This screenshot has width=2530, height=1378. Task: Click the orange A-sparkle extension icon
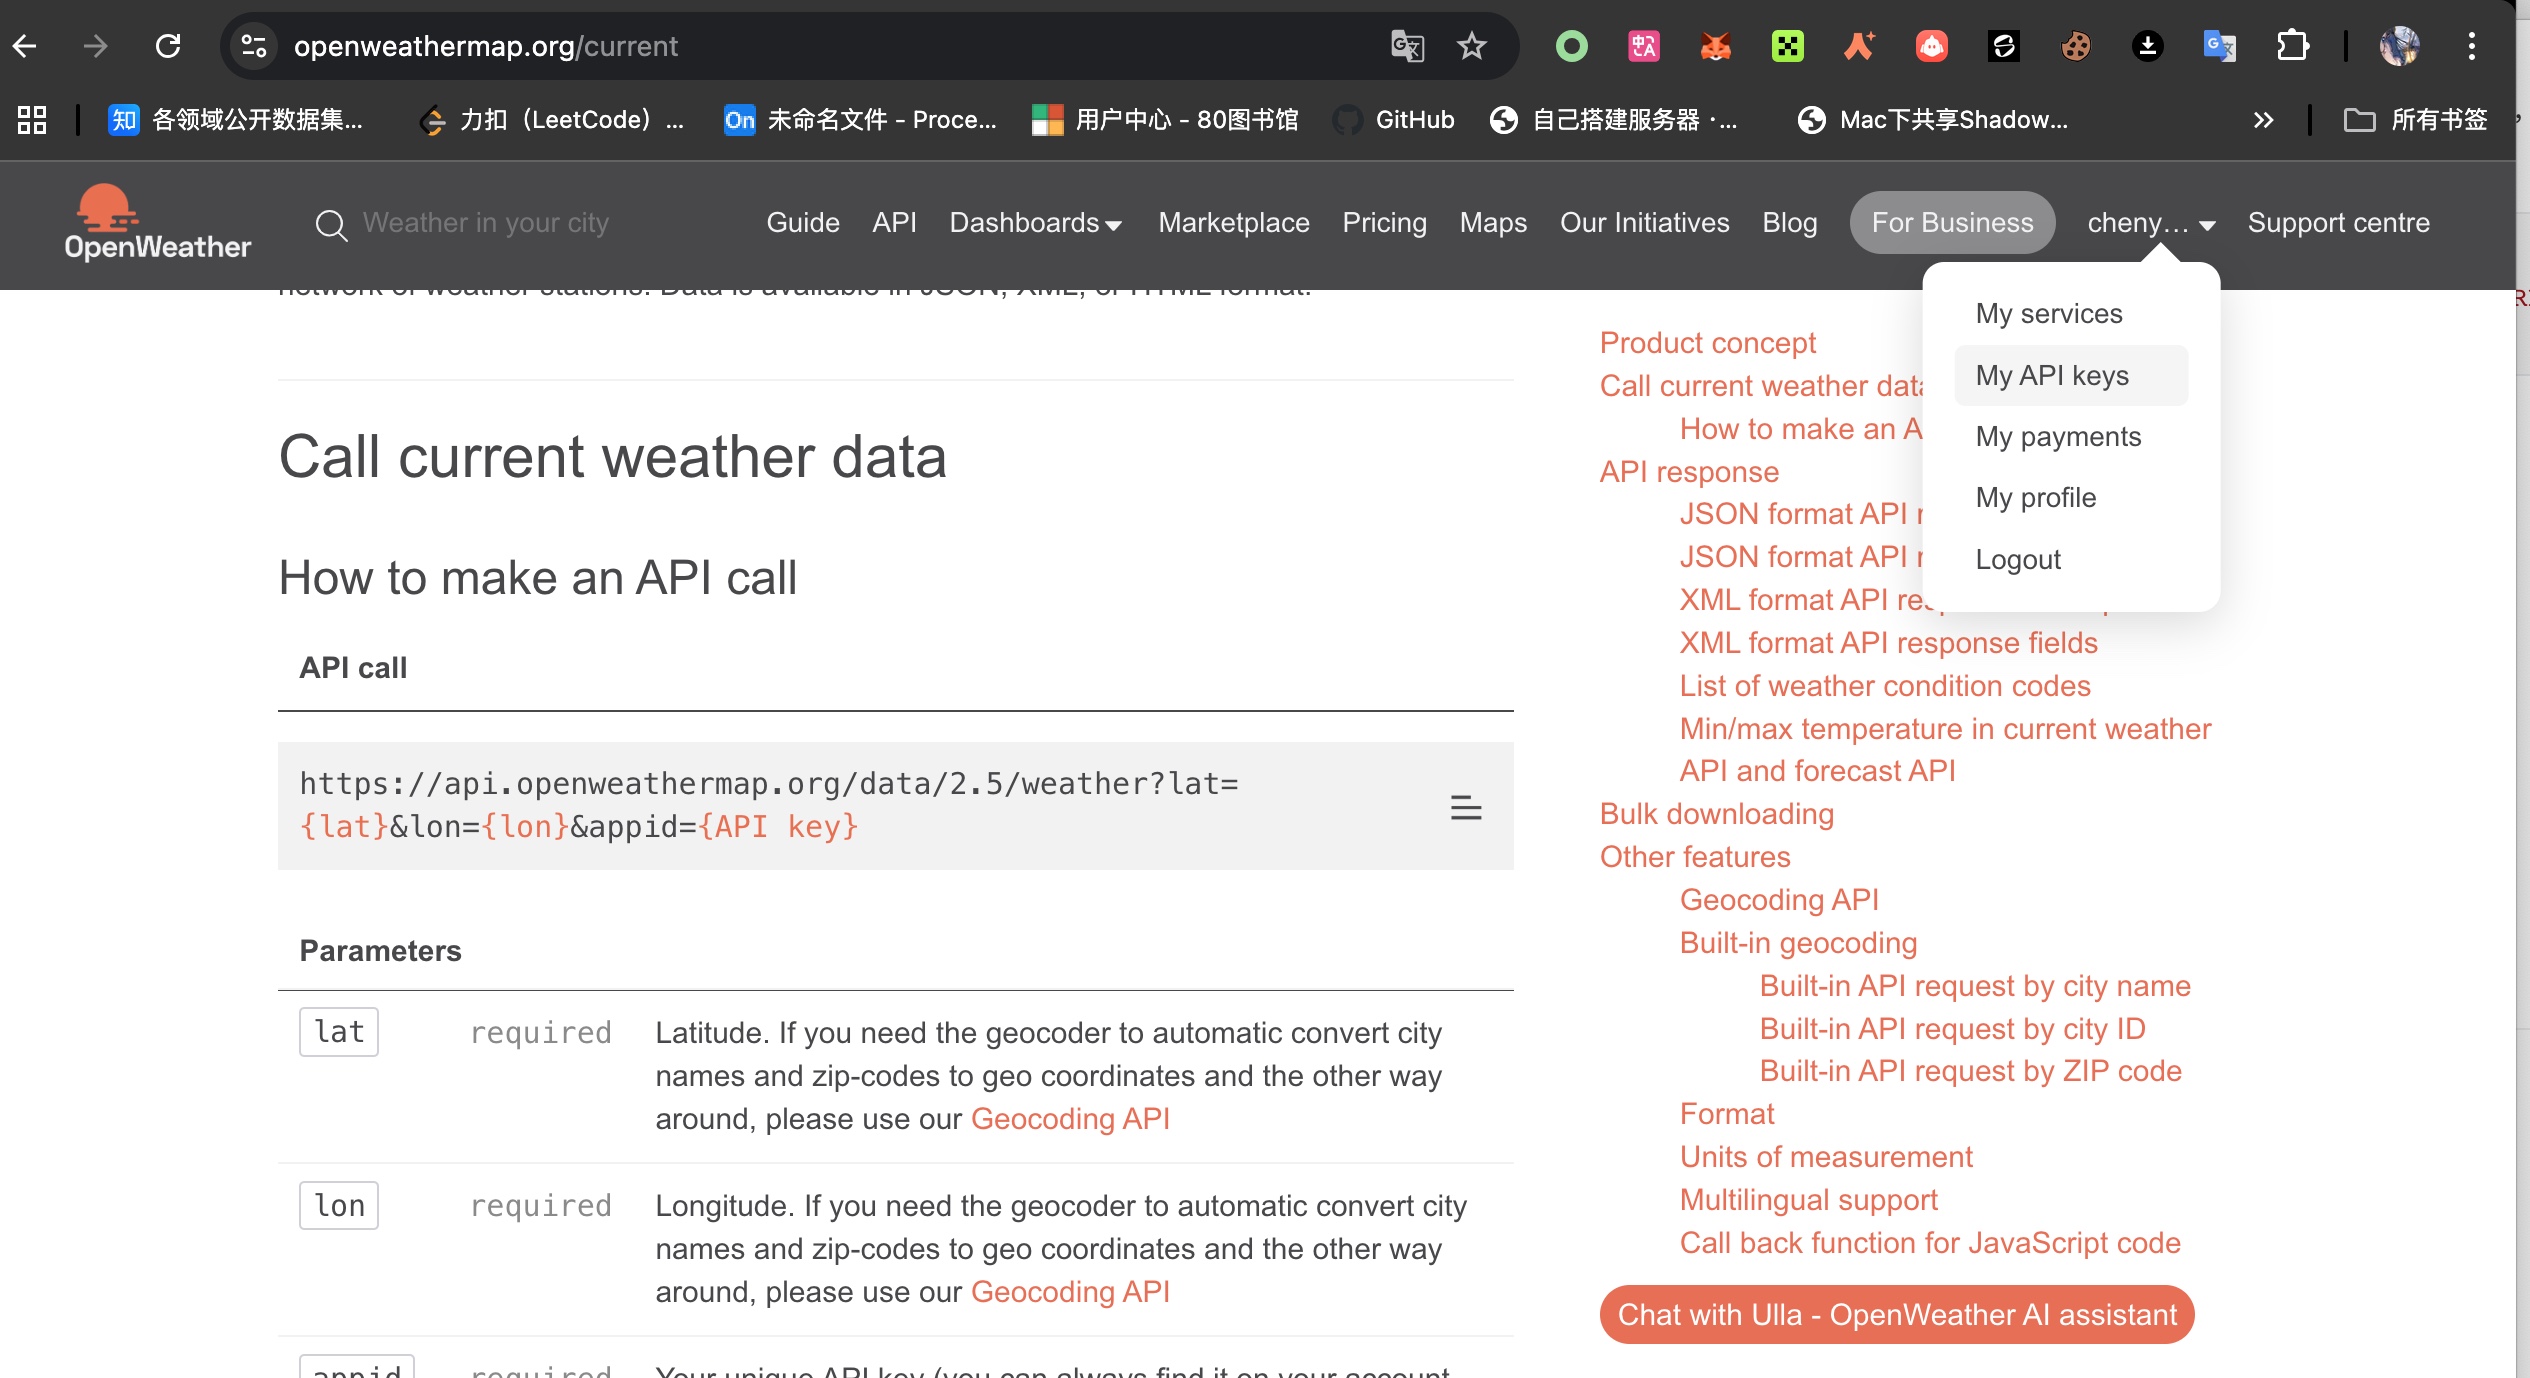1859,46
